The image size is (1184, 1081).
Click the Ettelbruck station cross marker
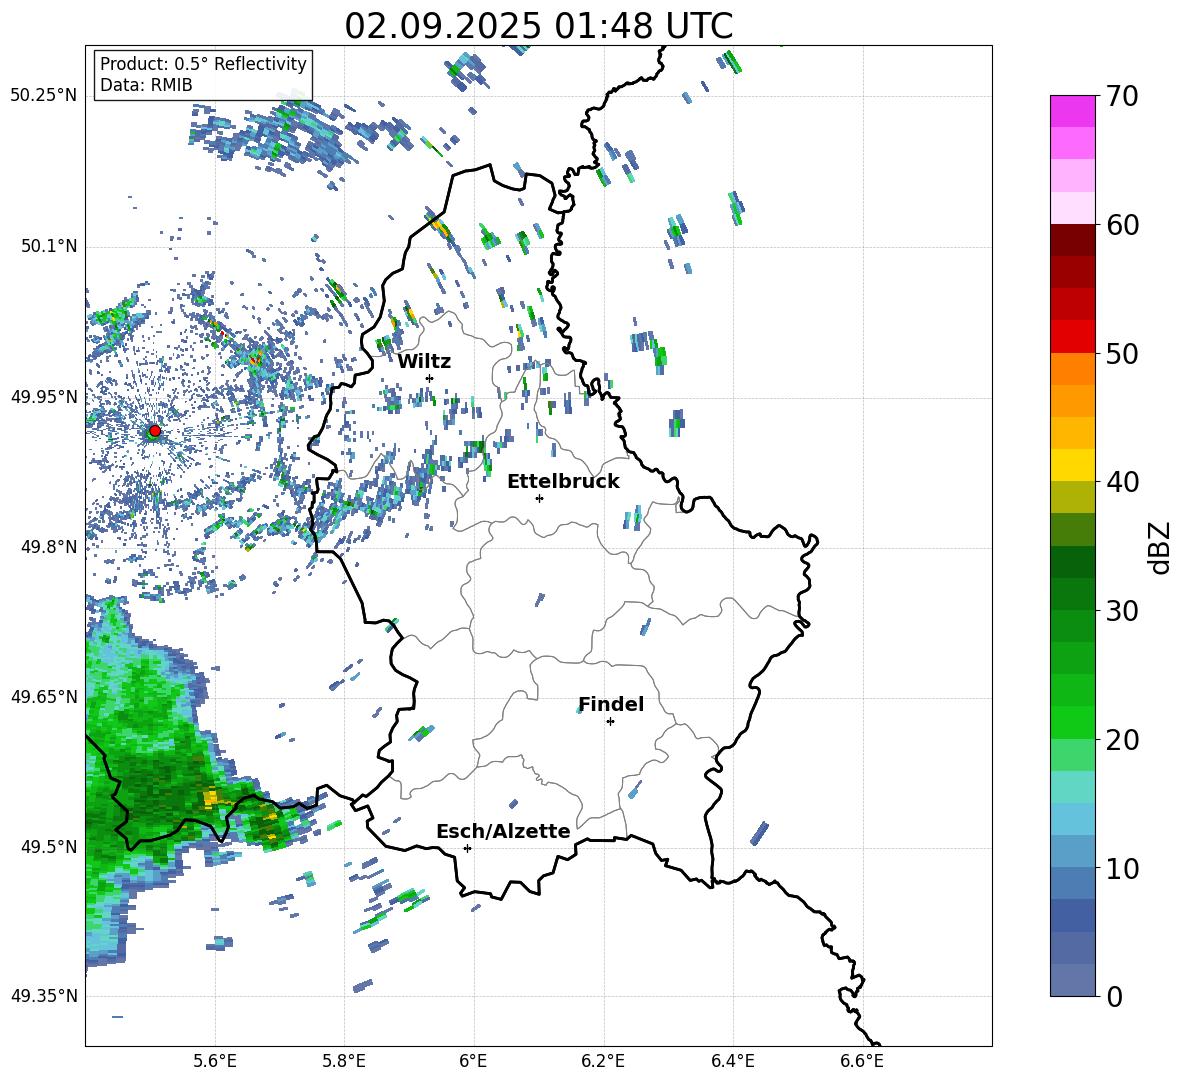click(x=539, y=498)
